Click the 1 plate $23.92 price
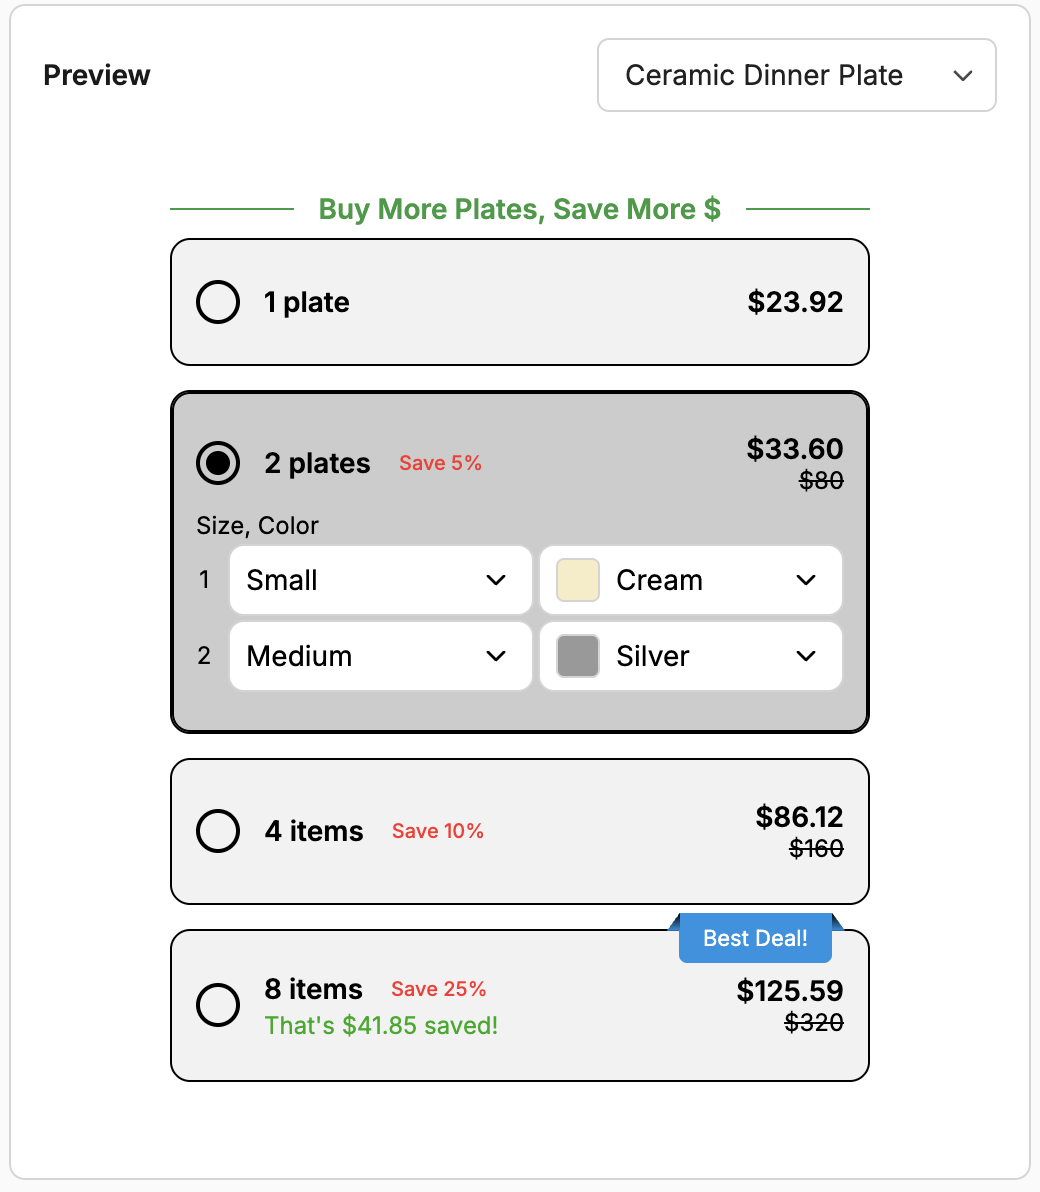The width and height of the screenshot is (1040, 1192). [x=795, y=302]
